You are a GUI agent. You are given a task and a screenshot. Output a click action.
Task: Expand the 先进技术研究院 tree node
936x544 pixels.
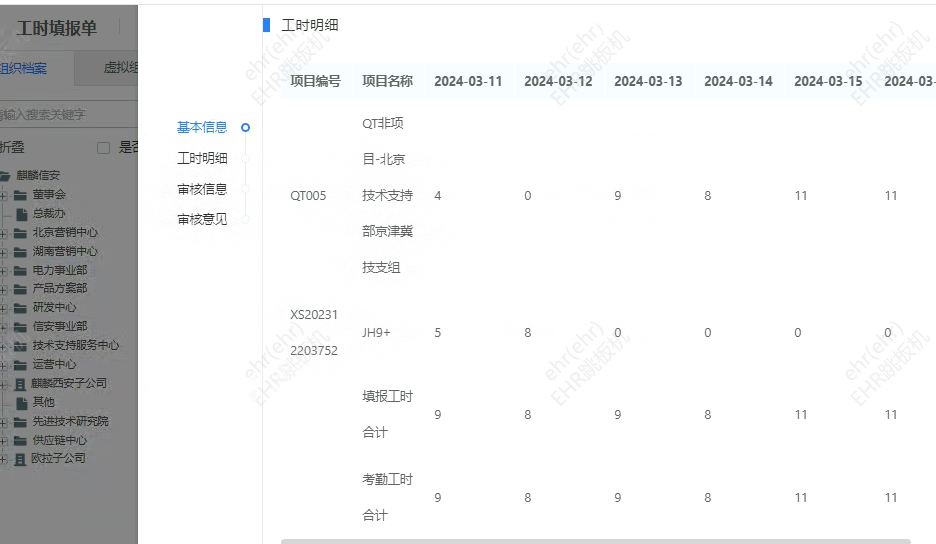[4, 421]
